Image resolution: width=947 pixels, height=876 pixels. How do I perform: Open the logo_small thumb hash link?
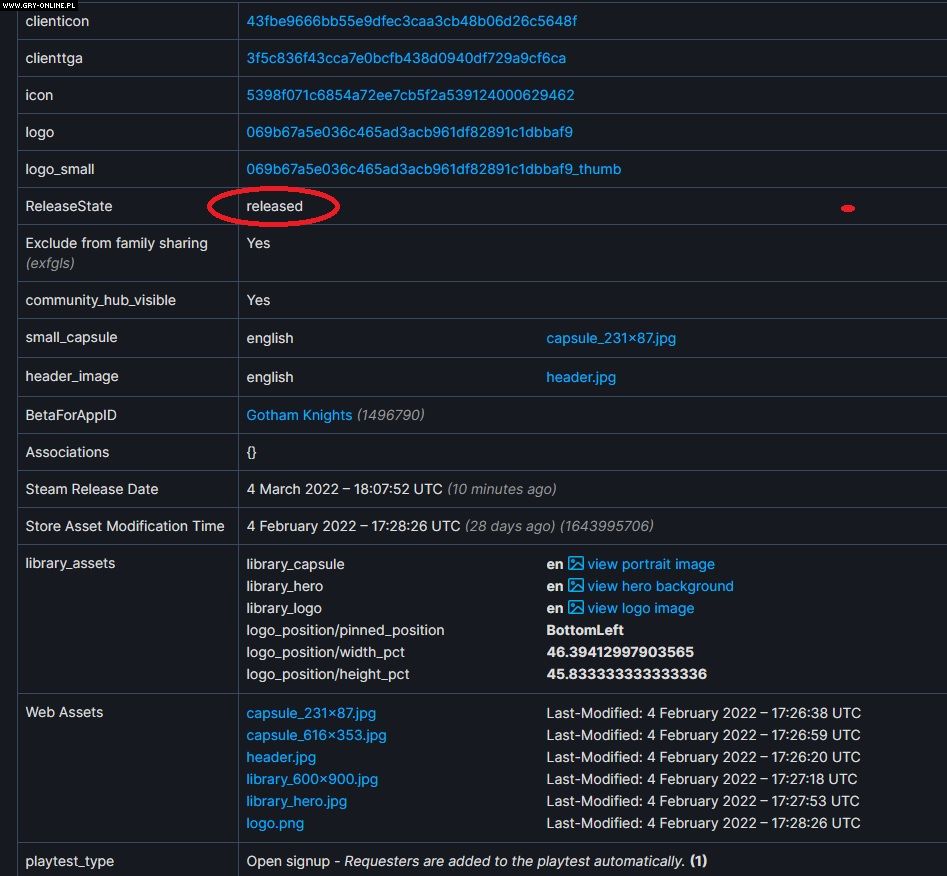(x=433, y=169)
